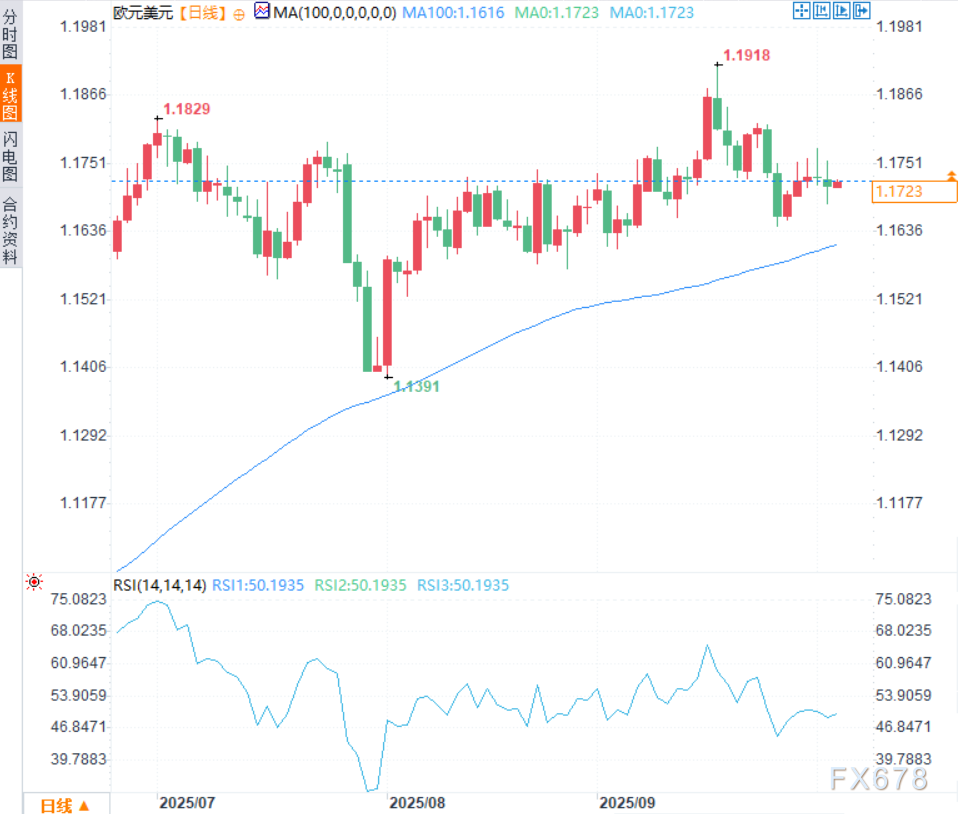Open the 闪电图 sidebar tab

pos(10,156)
